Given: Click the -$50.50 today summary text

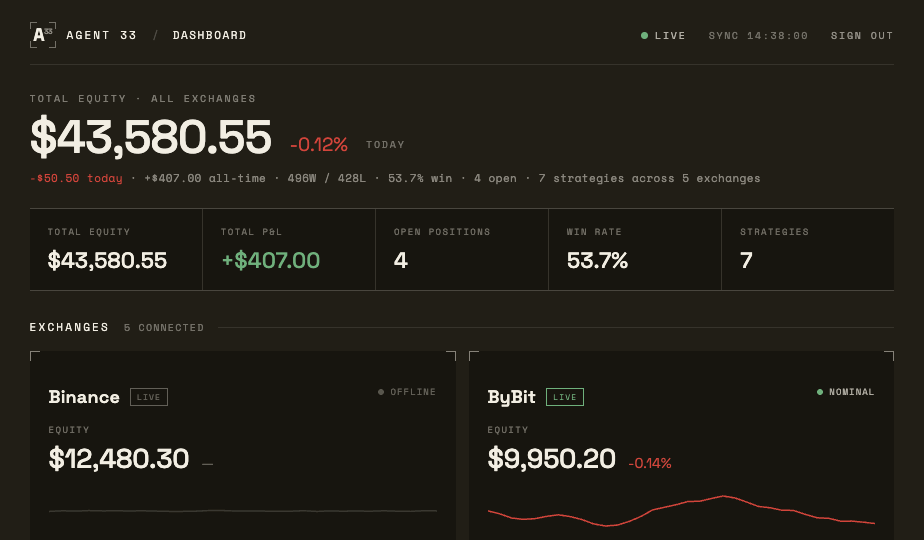Looking at the screenshot, I should click(x=76, y=178).
